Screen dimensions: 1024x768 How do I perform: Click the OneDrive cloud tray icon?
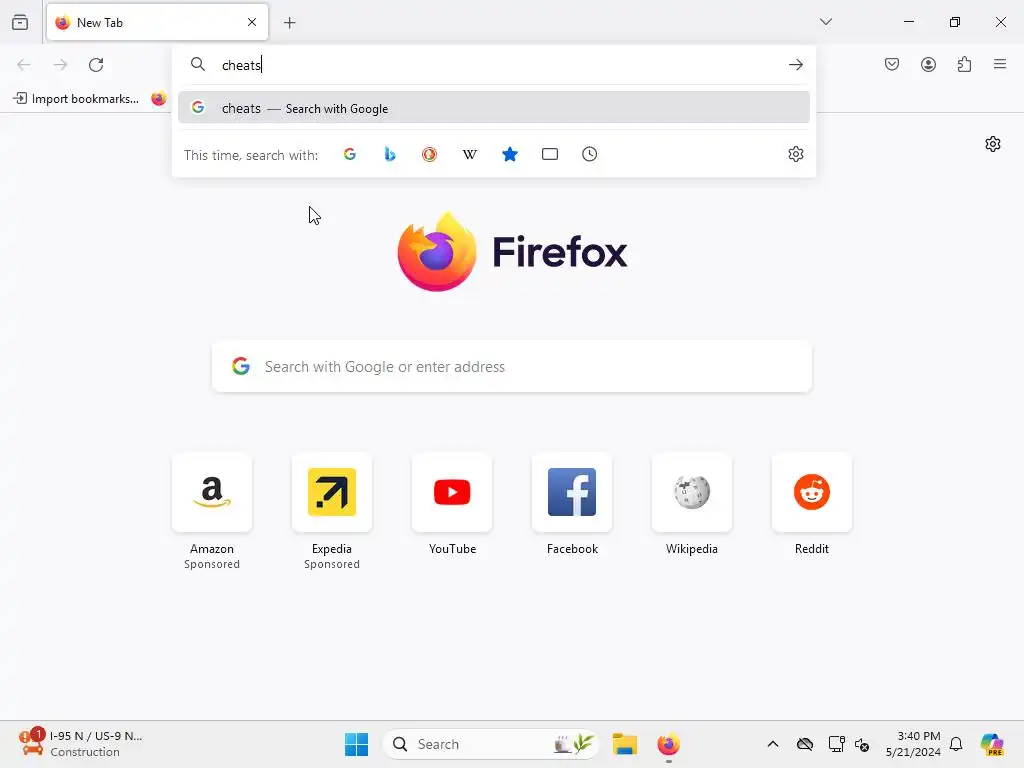point(805,744)
